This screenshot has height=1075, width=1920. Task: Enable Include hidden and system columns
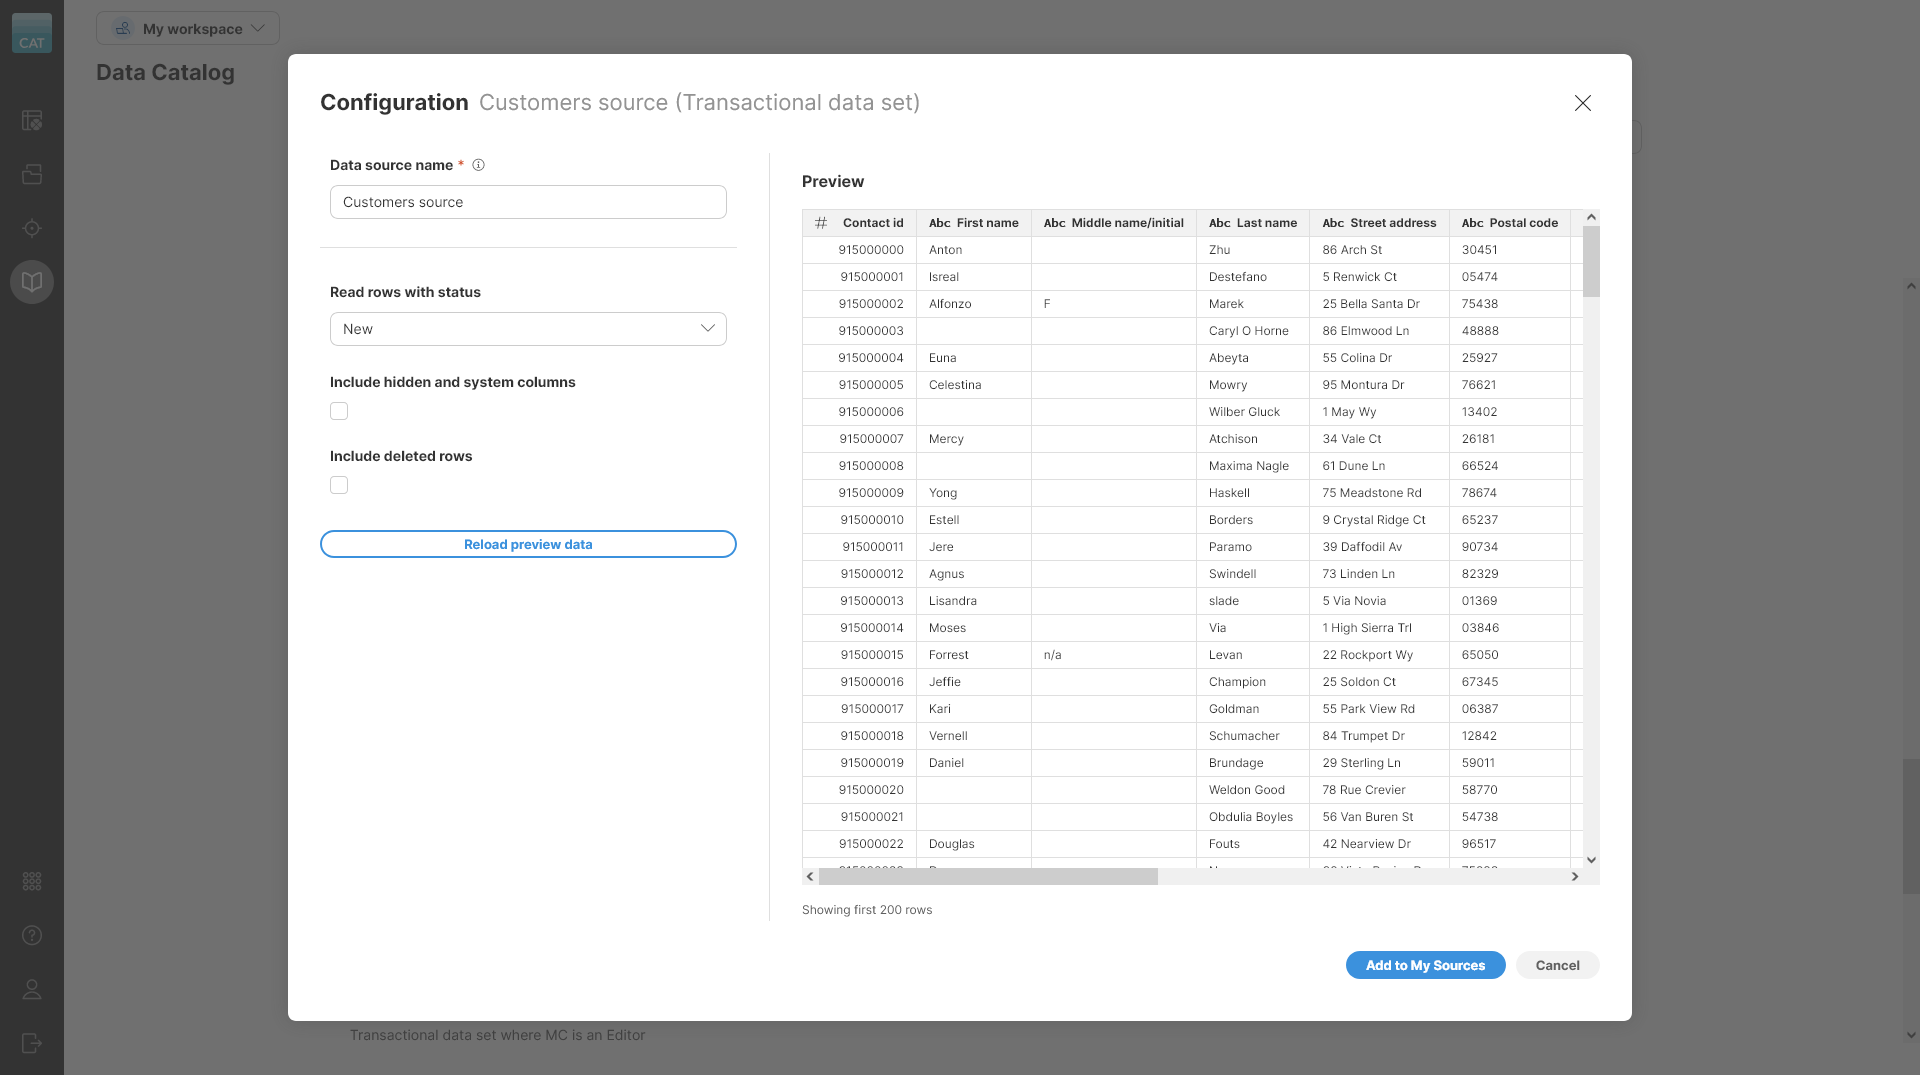(339, 411)
